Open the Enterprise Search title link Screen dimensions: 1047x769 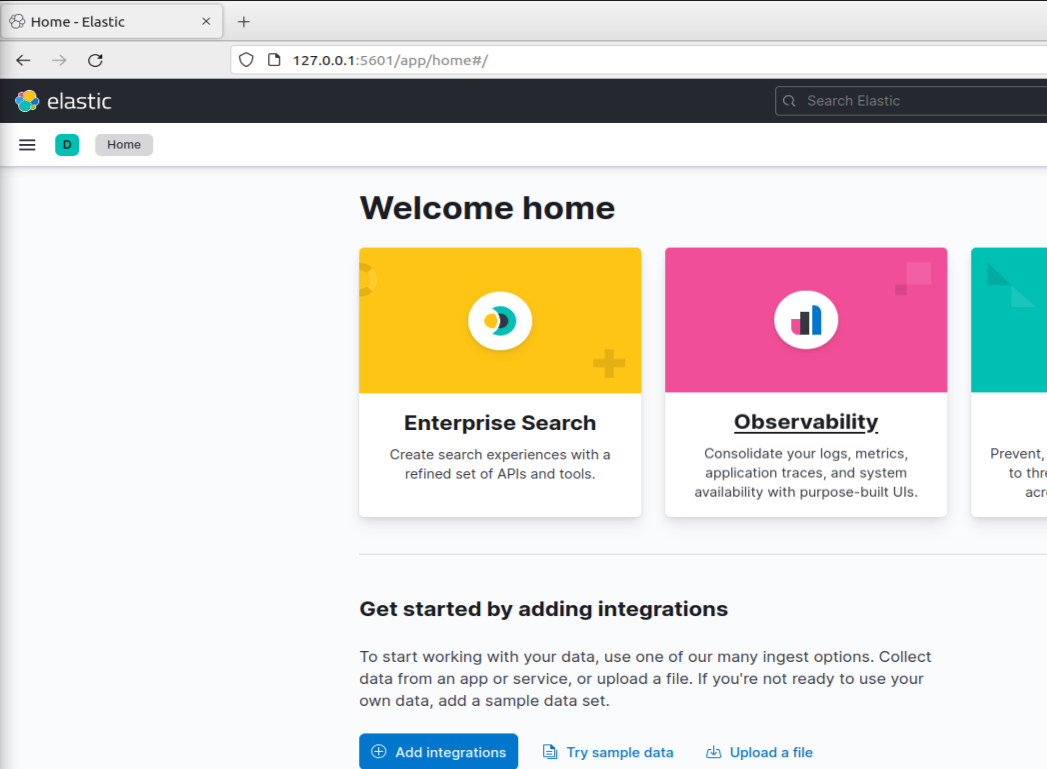click(x=500, y=423)
